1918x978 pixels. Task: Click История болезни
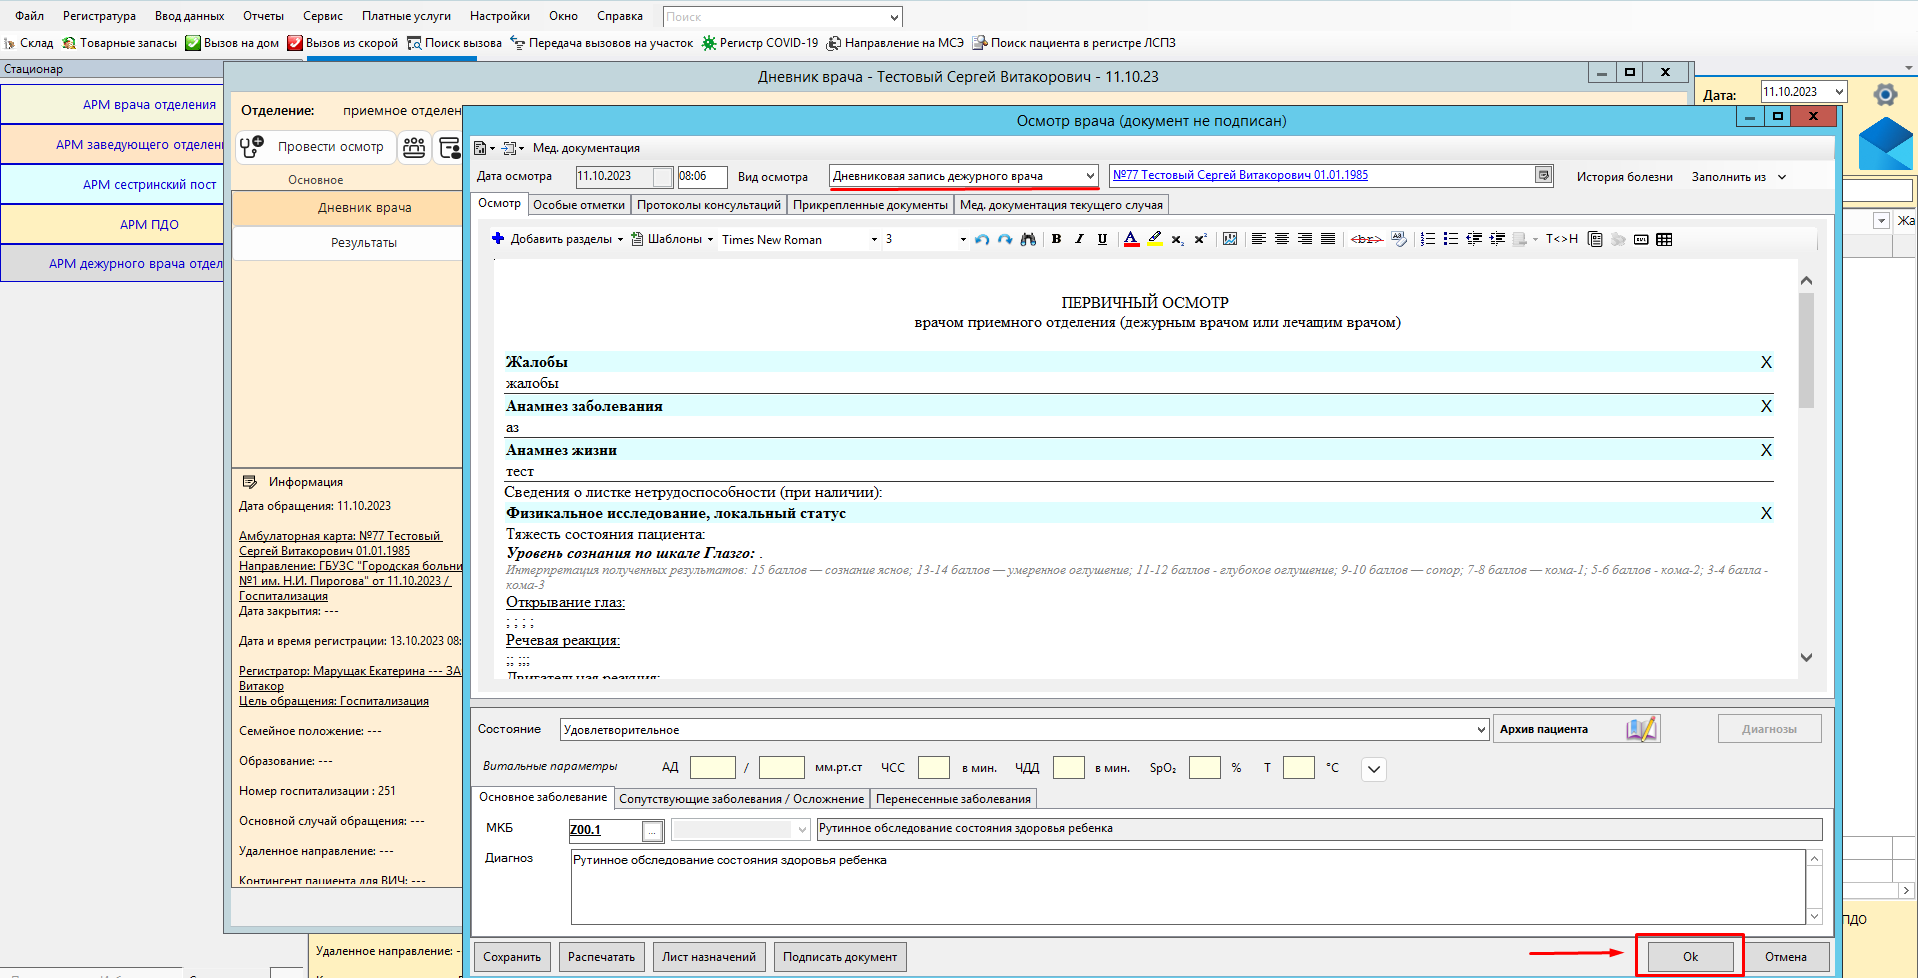tap(1624, 177)
